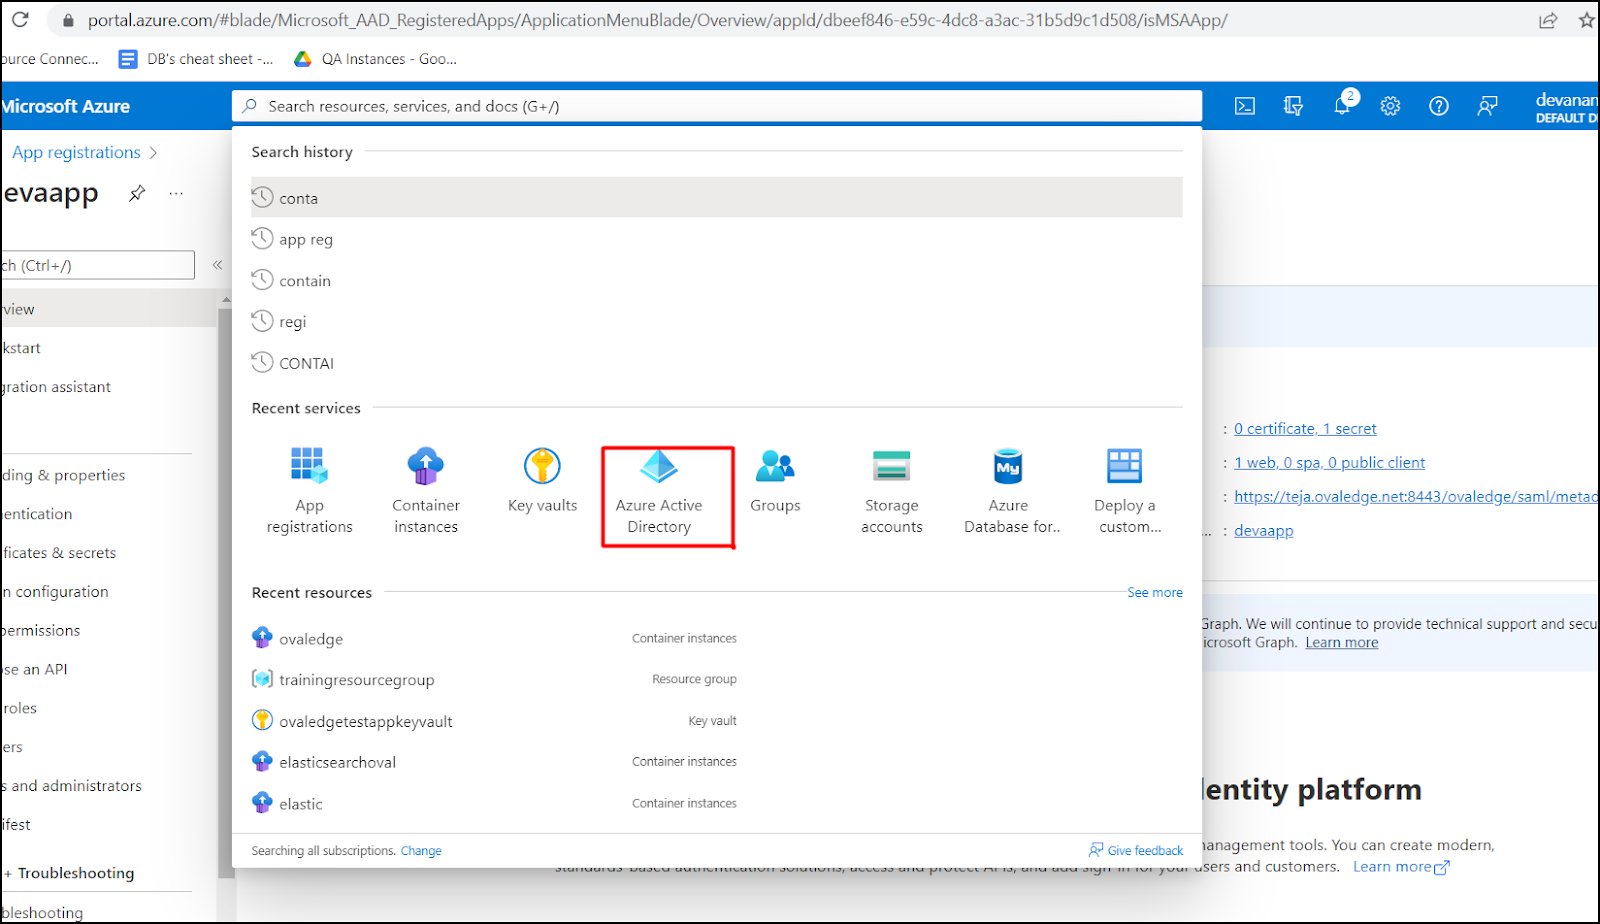Click See more recent resources
This screenshot has height=924, width=1600.
1155,592
